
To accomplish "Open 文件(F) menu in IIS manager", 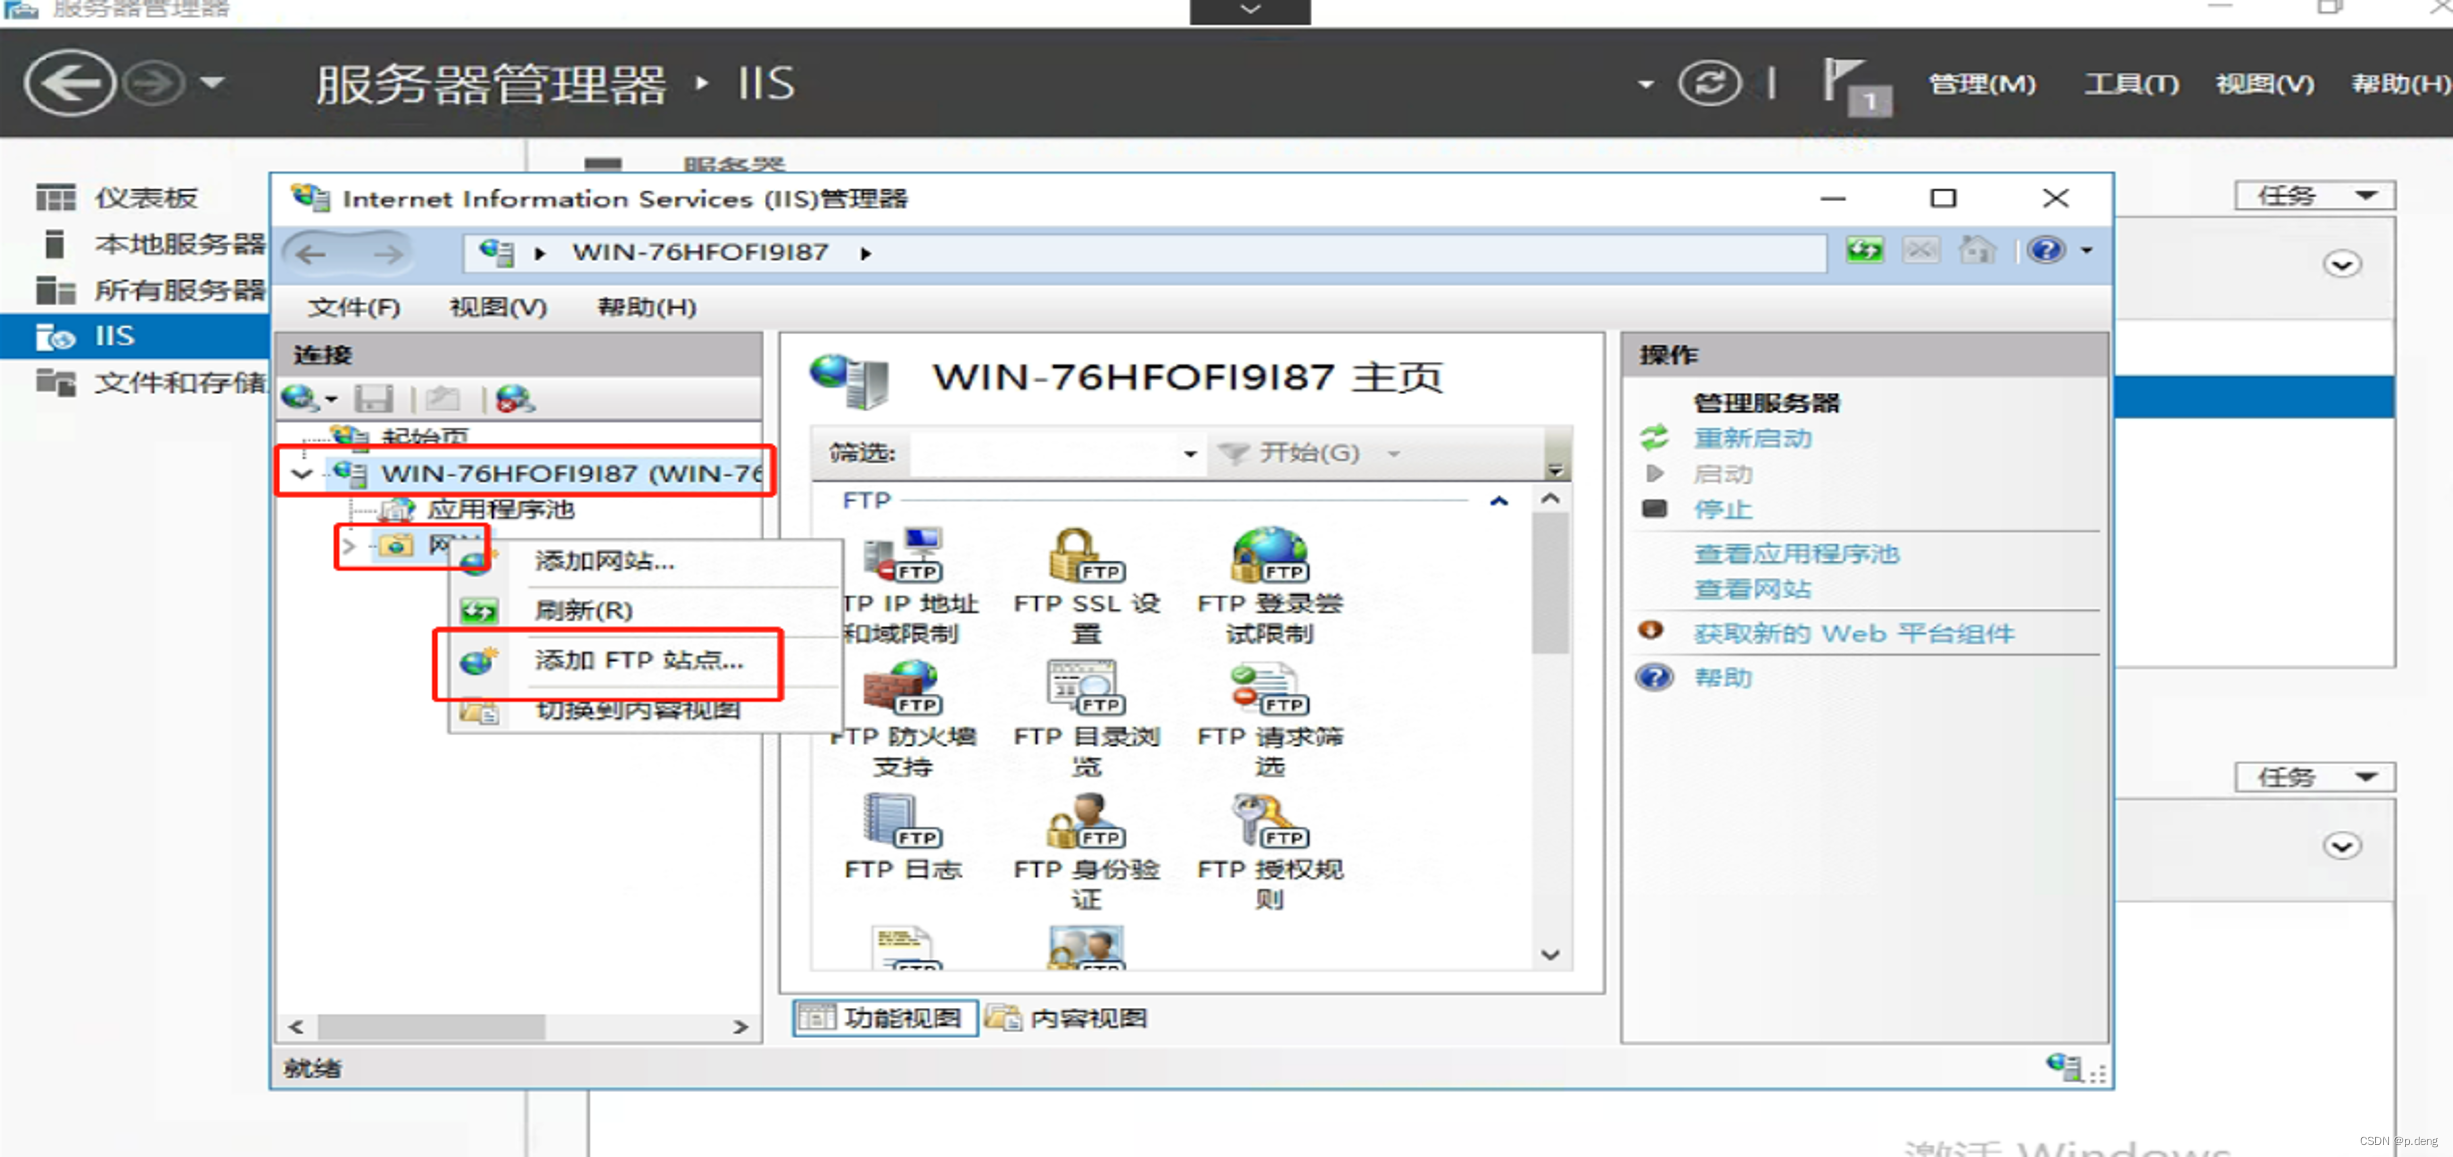I will coord(353,307).
